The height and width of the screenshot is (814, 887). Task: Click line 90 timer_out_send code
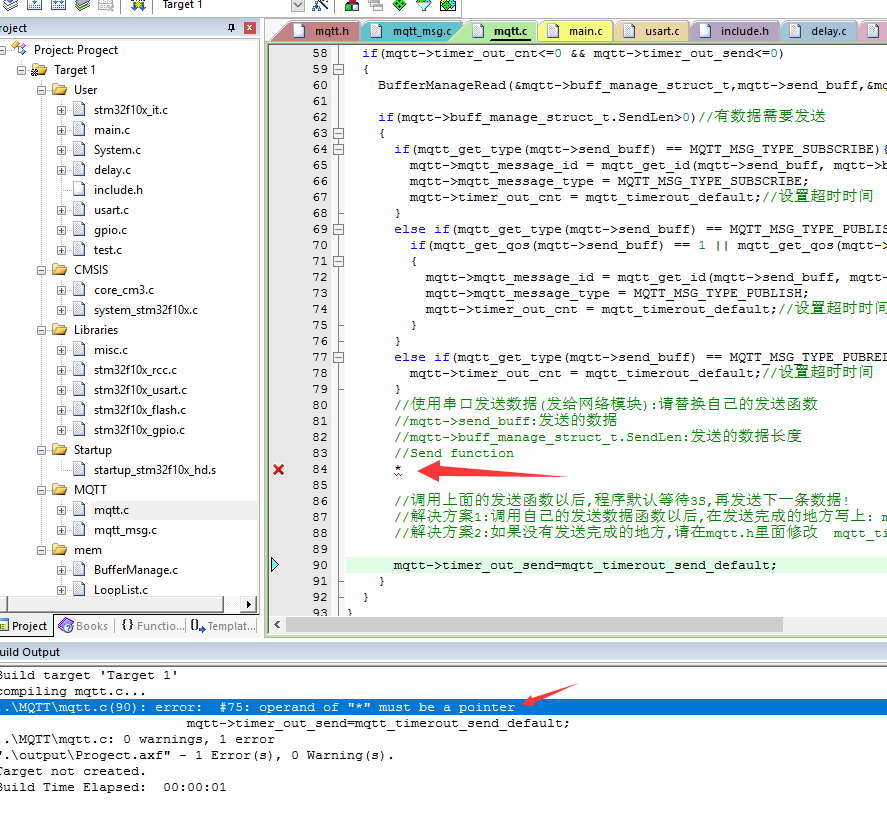click(x=585, y=565)
